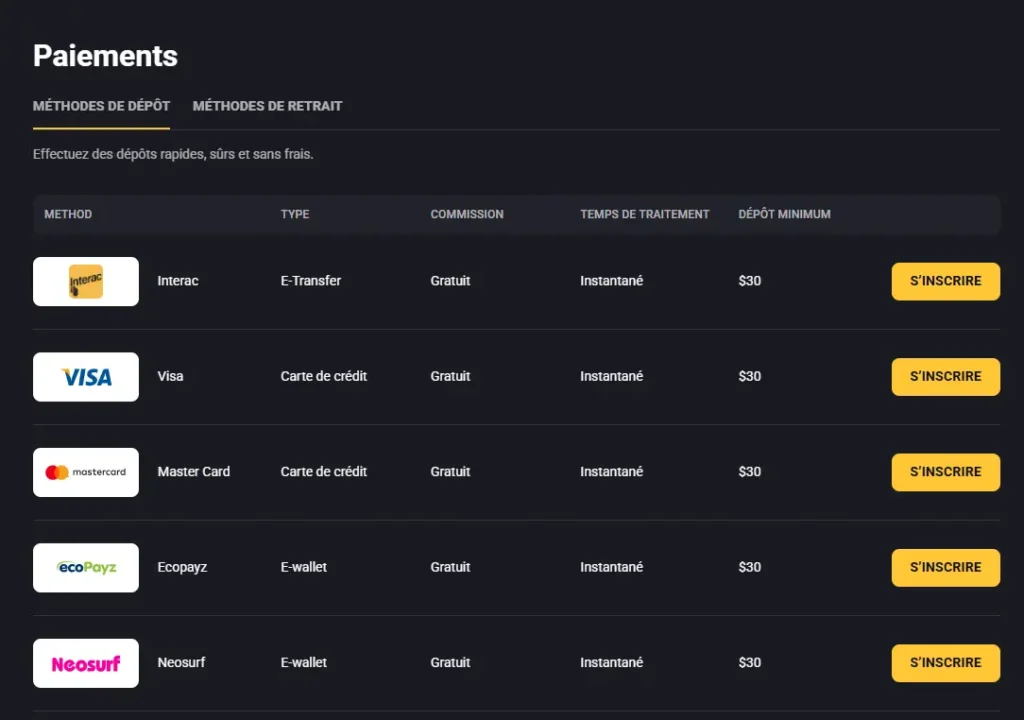The width and height of the screenshot is (1024, 720).
Task: Click E-wallet type in Neosurf row
Action: 304,663
